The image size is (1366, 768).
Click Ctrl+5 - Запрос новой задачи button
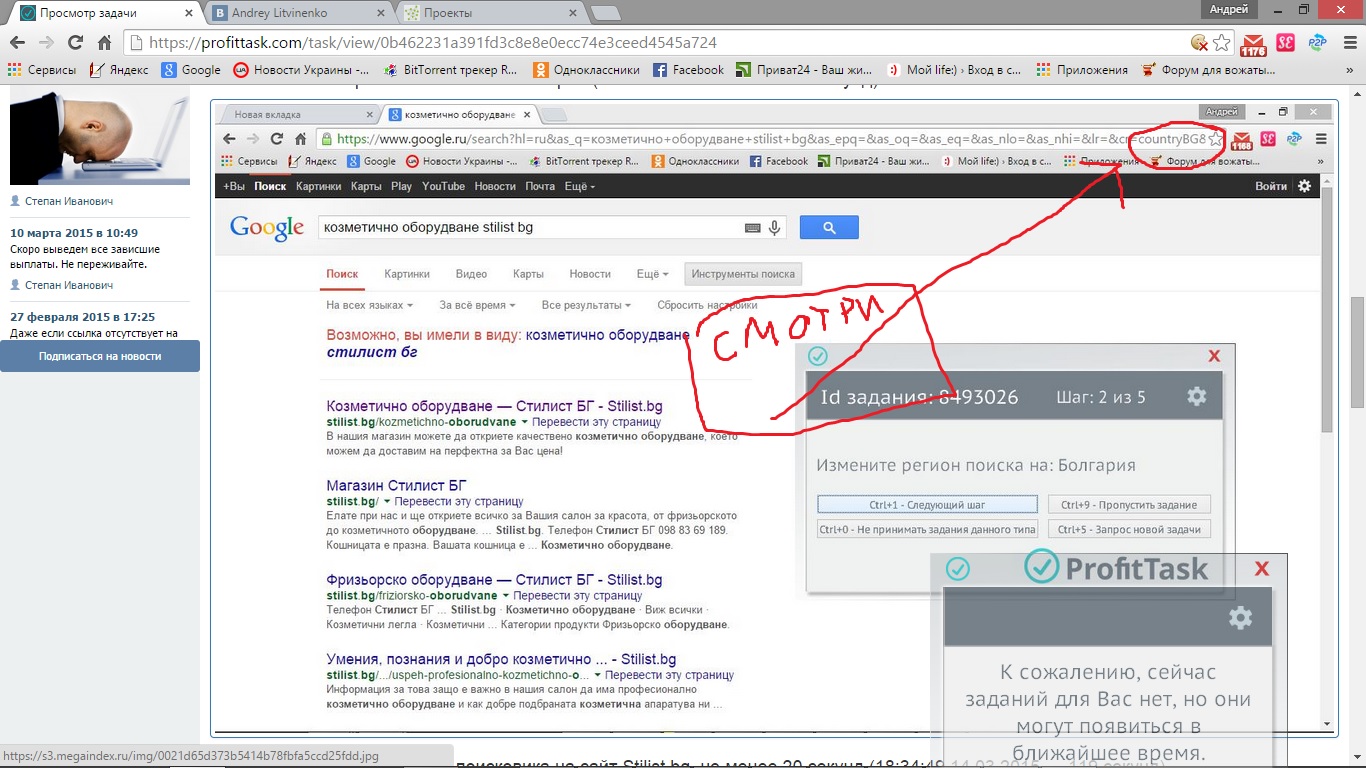[1130, 529]
